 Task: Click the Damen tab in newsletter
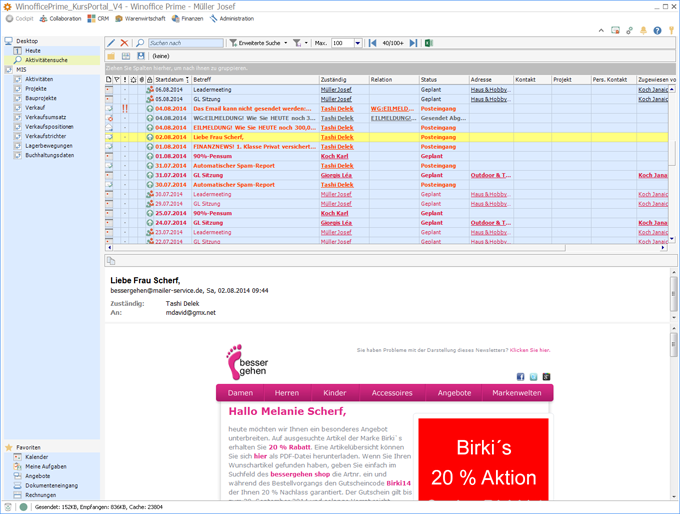click(240, 393)
